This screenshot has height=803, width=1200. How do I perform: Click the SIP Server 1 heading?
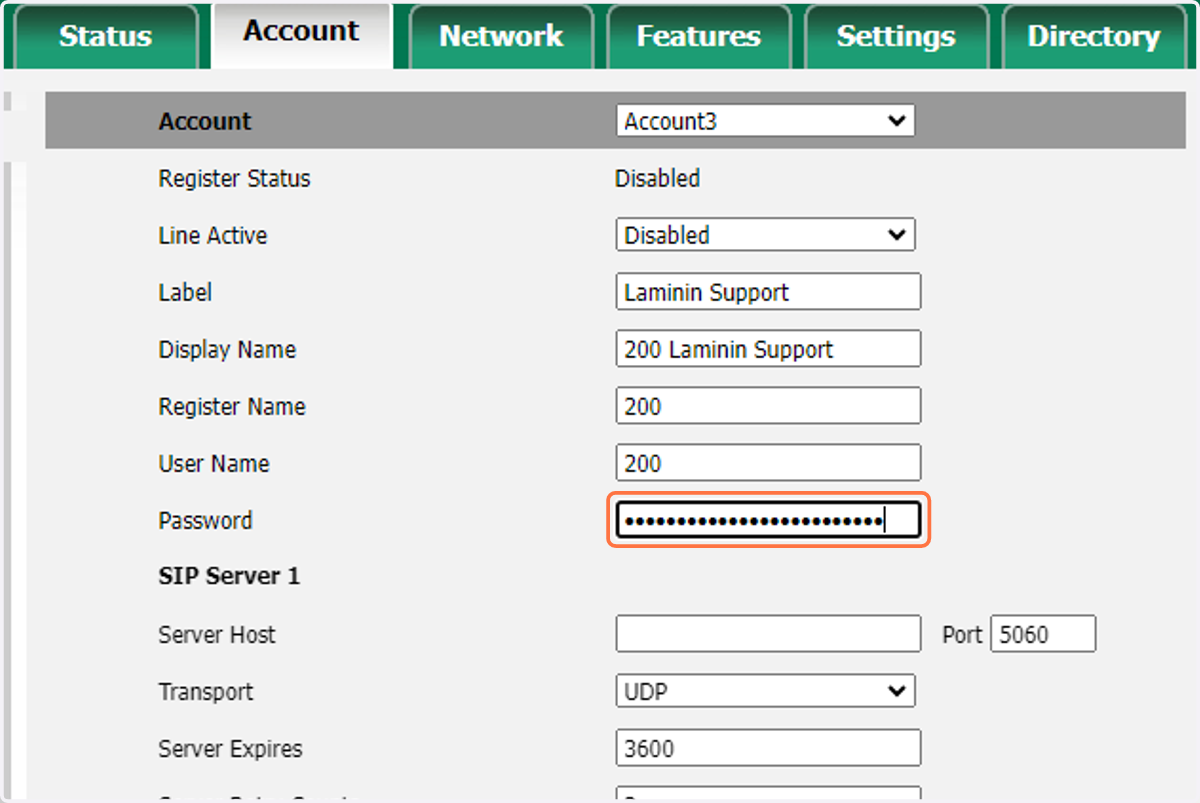pyautogui.click(x=229, y=577)
